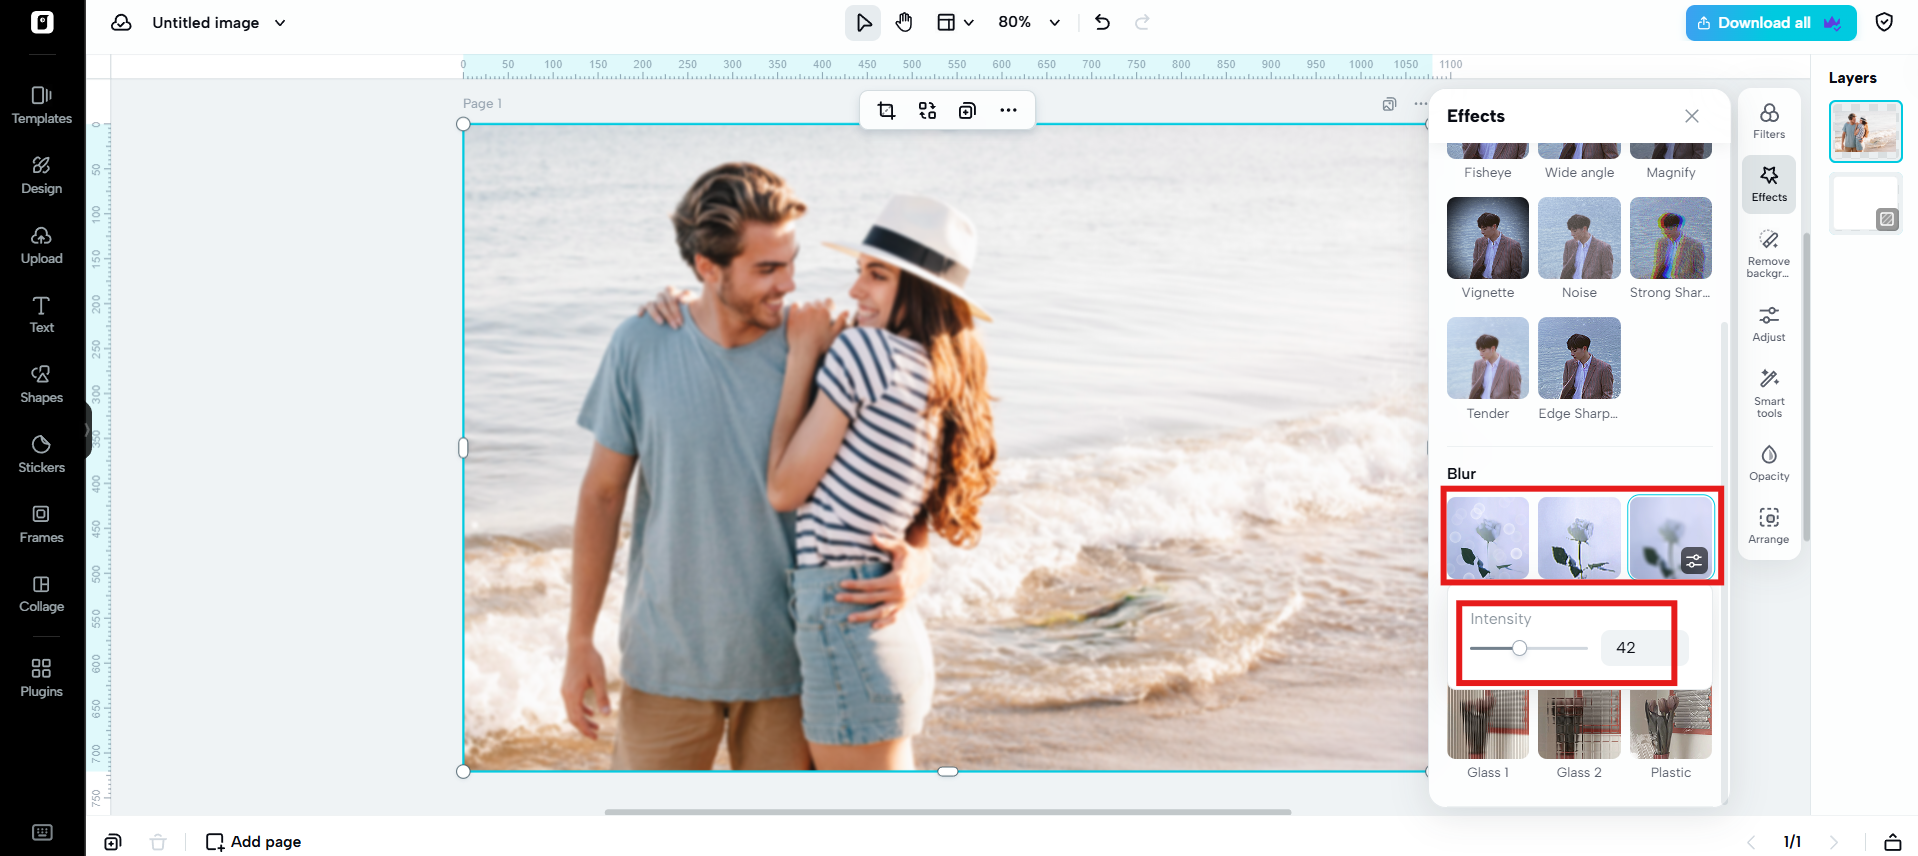The image size is (1918, 856).
Task: Undo the last action
Action: tap(1102, 22)
